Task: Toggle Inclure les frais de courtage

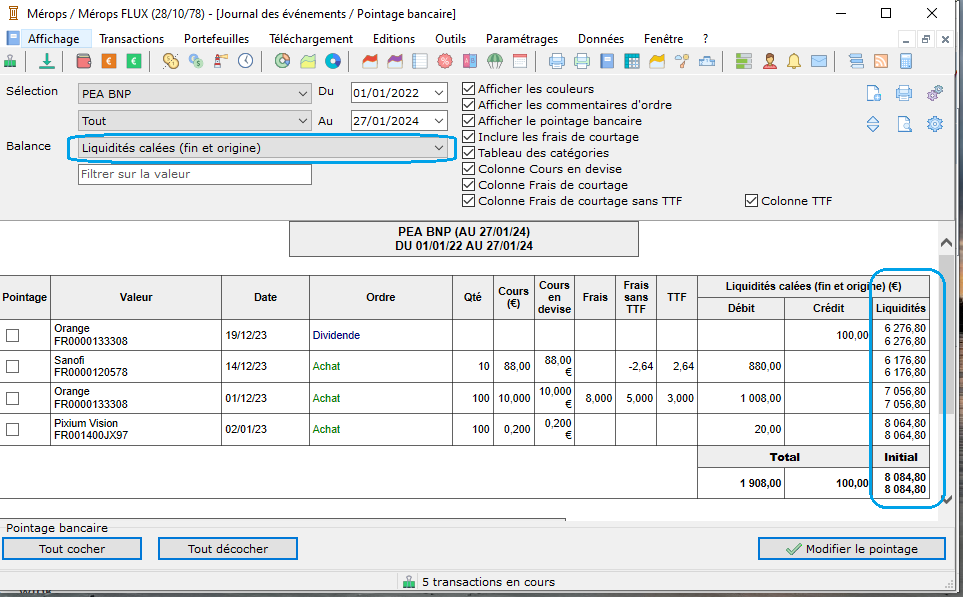Action: pyautogui.click(x=469, y=136)
